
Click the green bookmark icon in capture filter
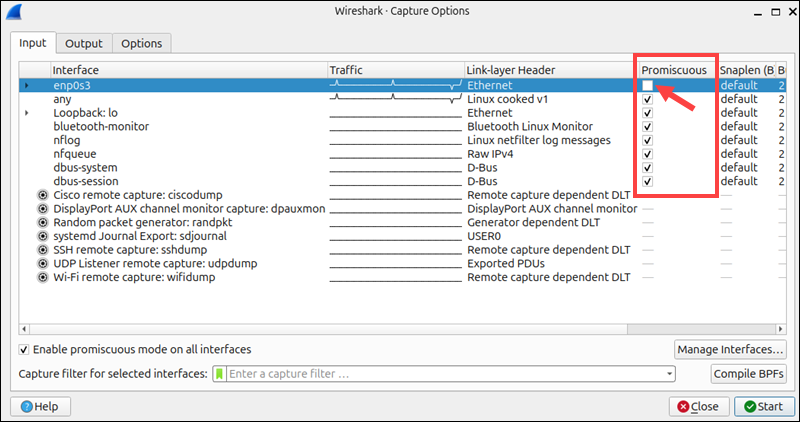[x=219, y=374]
